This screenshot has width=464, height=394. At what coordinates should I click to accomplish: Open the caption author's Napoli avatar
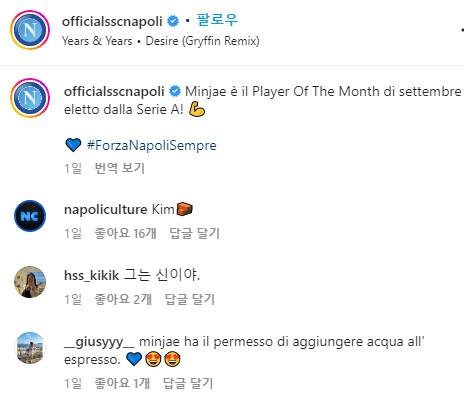(30, 98)
